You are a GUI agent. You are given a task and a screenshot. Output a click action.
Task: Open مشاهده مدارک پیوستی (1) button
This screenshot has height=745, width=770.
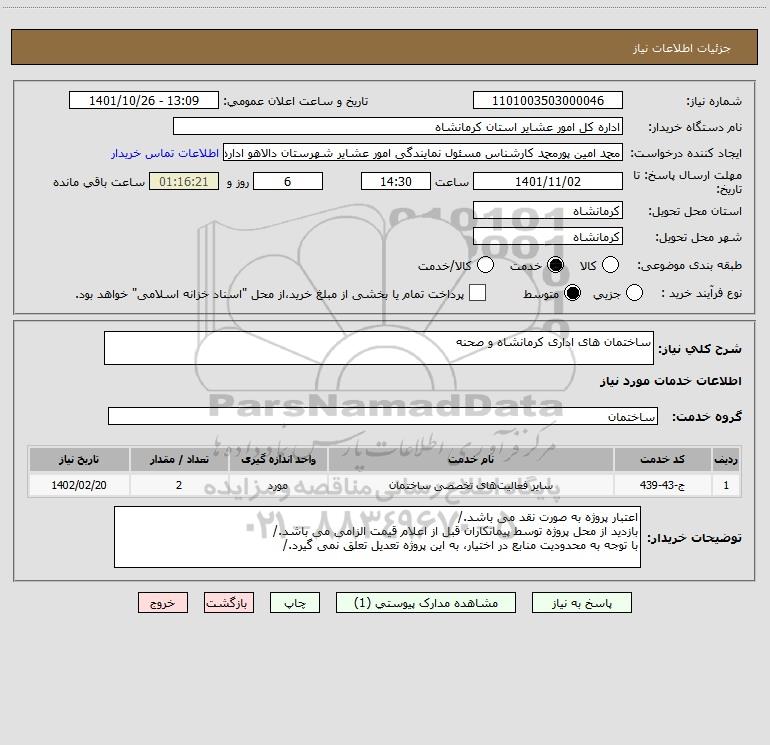[x=426, y=603]
